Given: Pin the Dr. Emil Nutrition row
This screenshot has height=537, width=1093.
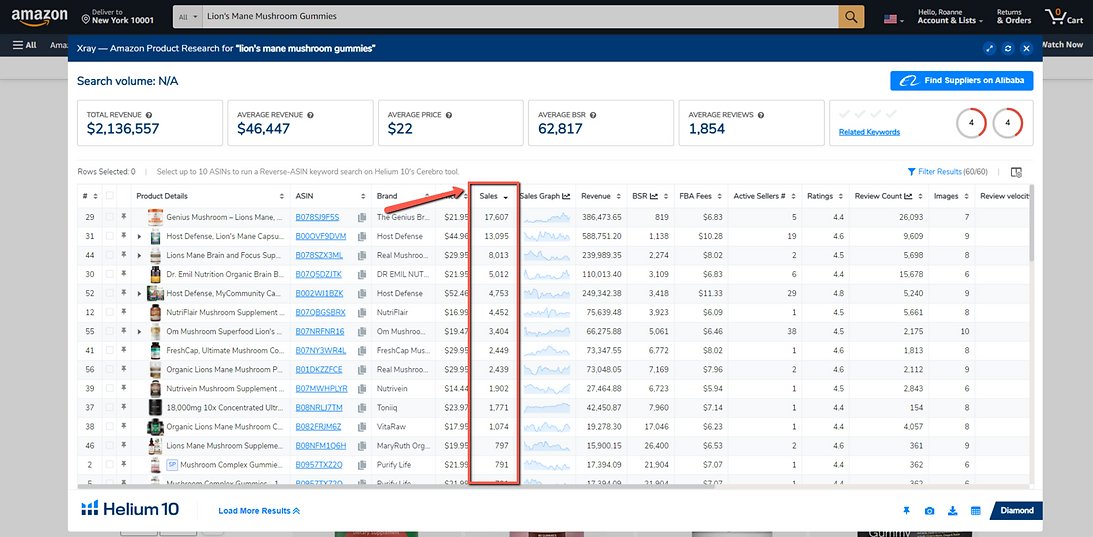Looking at the screenshot, I should 123,274.
